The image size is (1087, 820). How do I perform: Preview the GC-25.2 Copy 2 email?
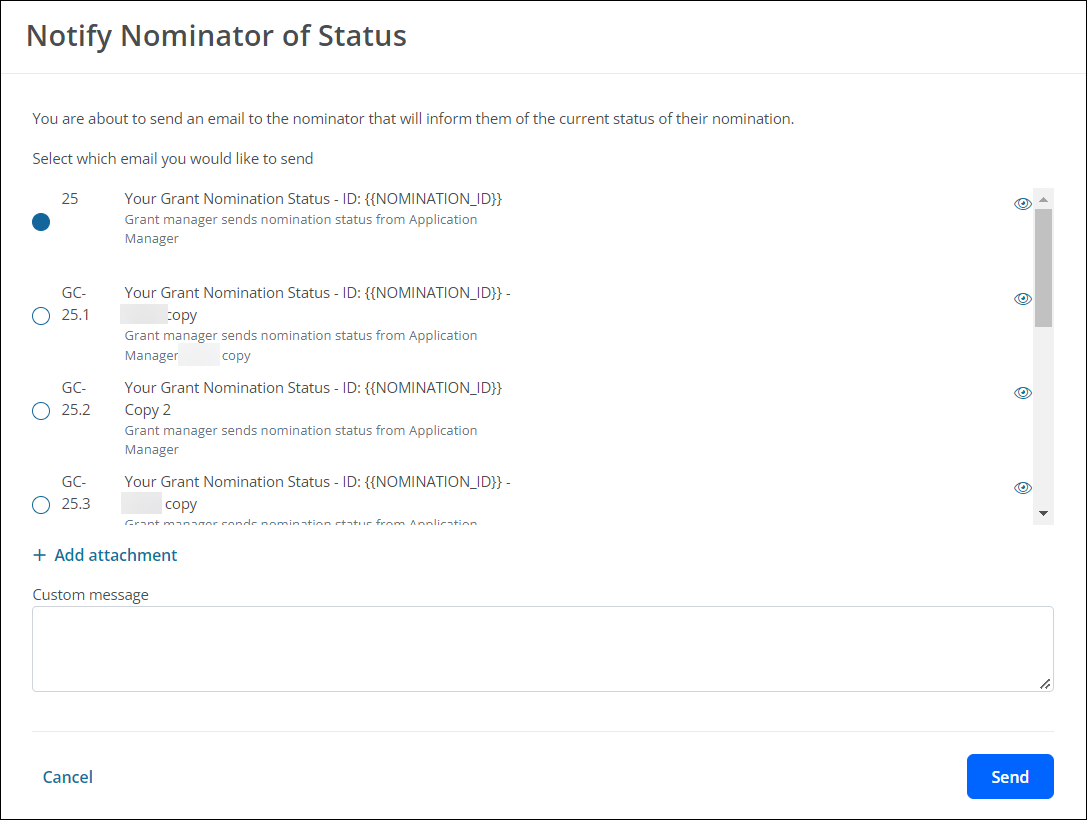[1023, 393]
